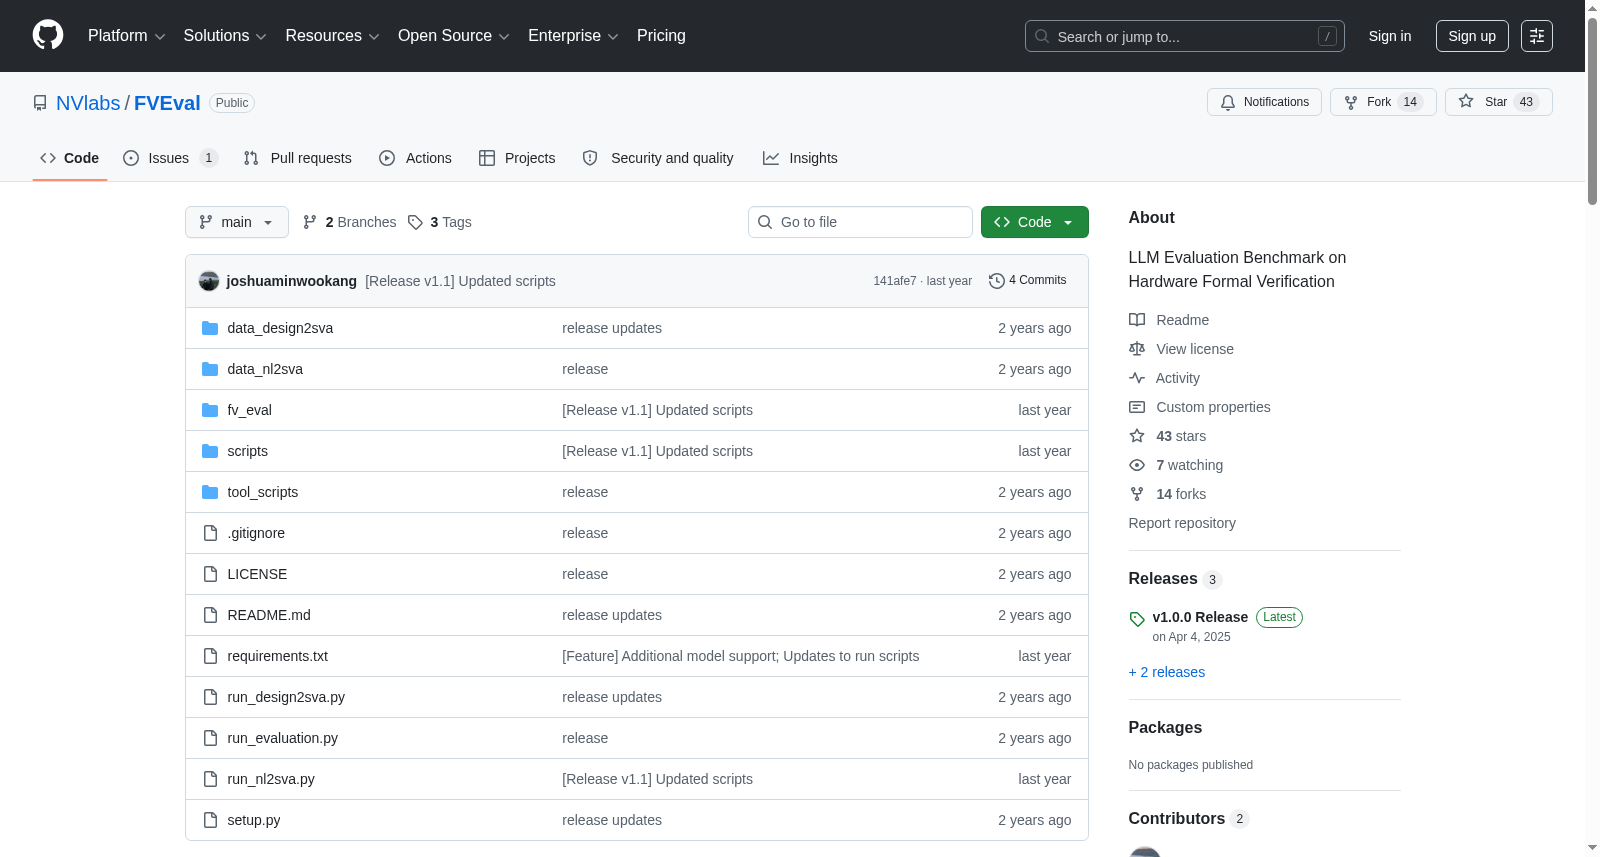The width and height of the screenshot is (1600, 857).
Task: Expand the Open Source menu
Action: [454, 36]
